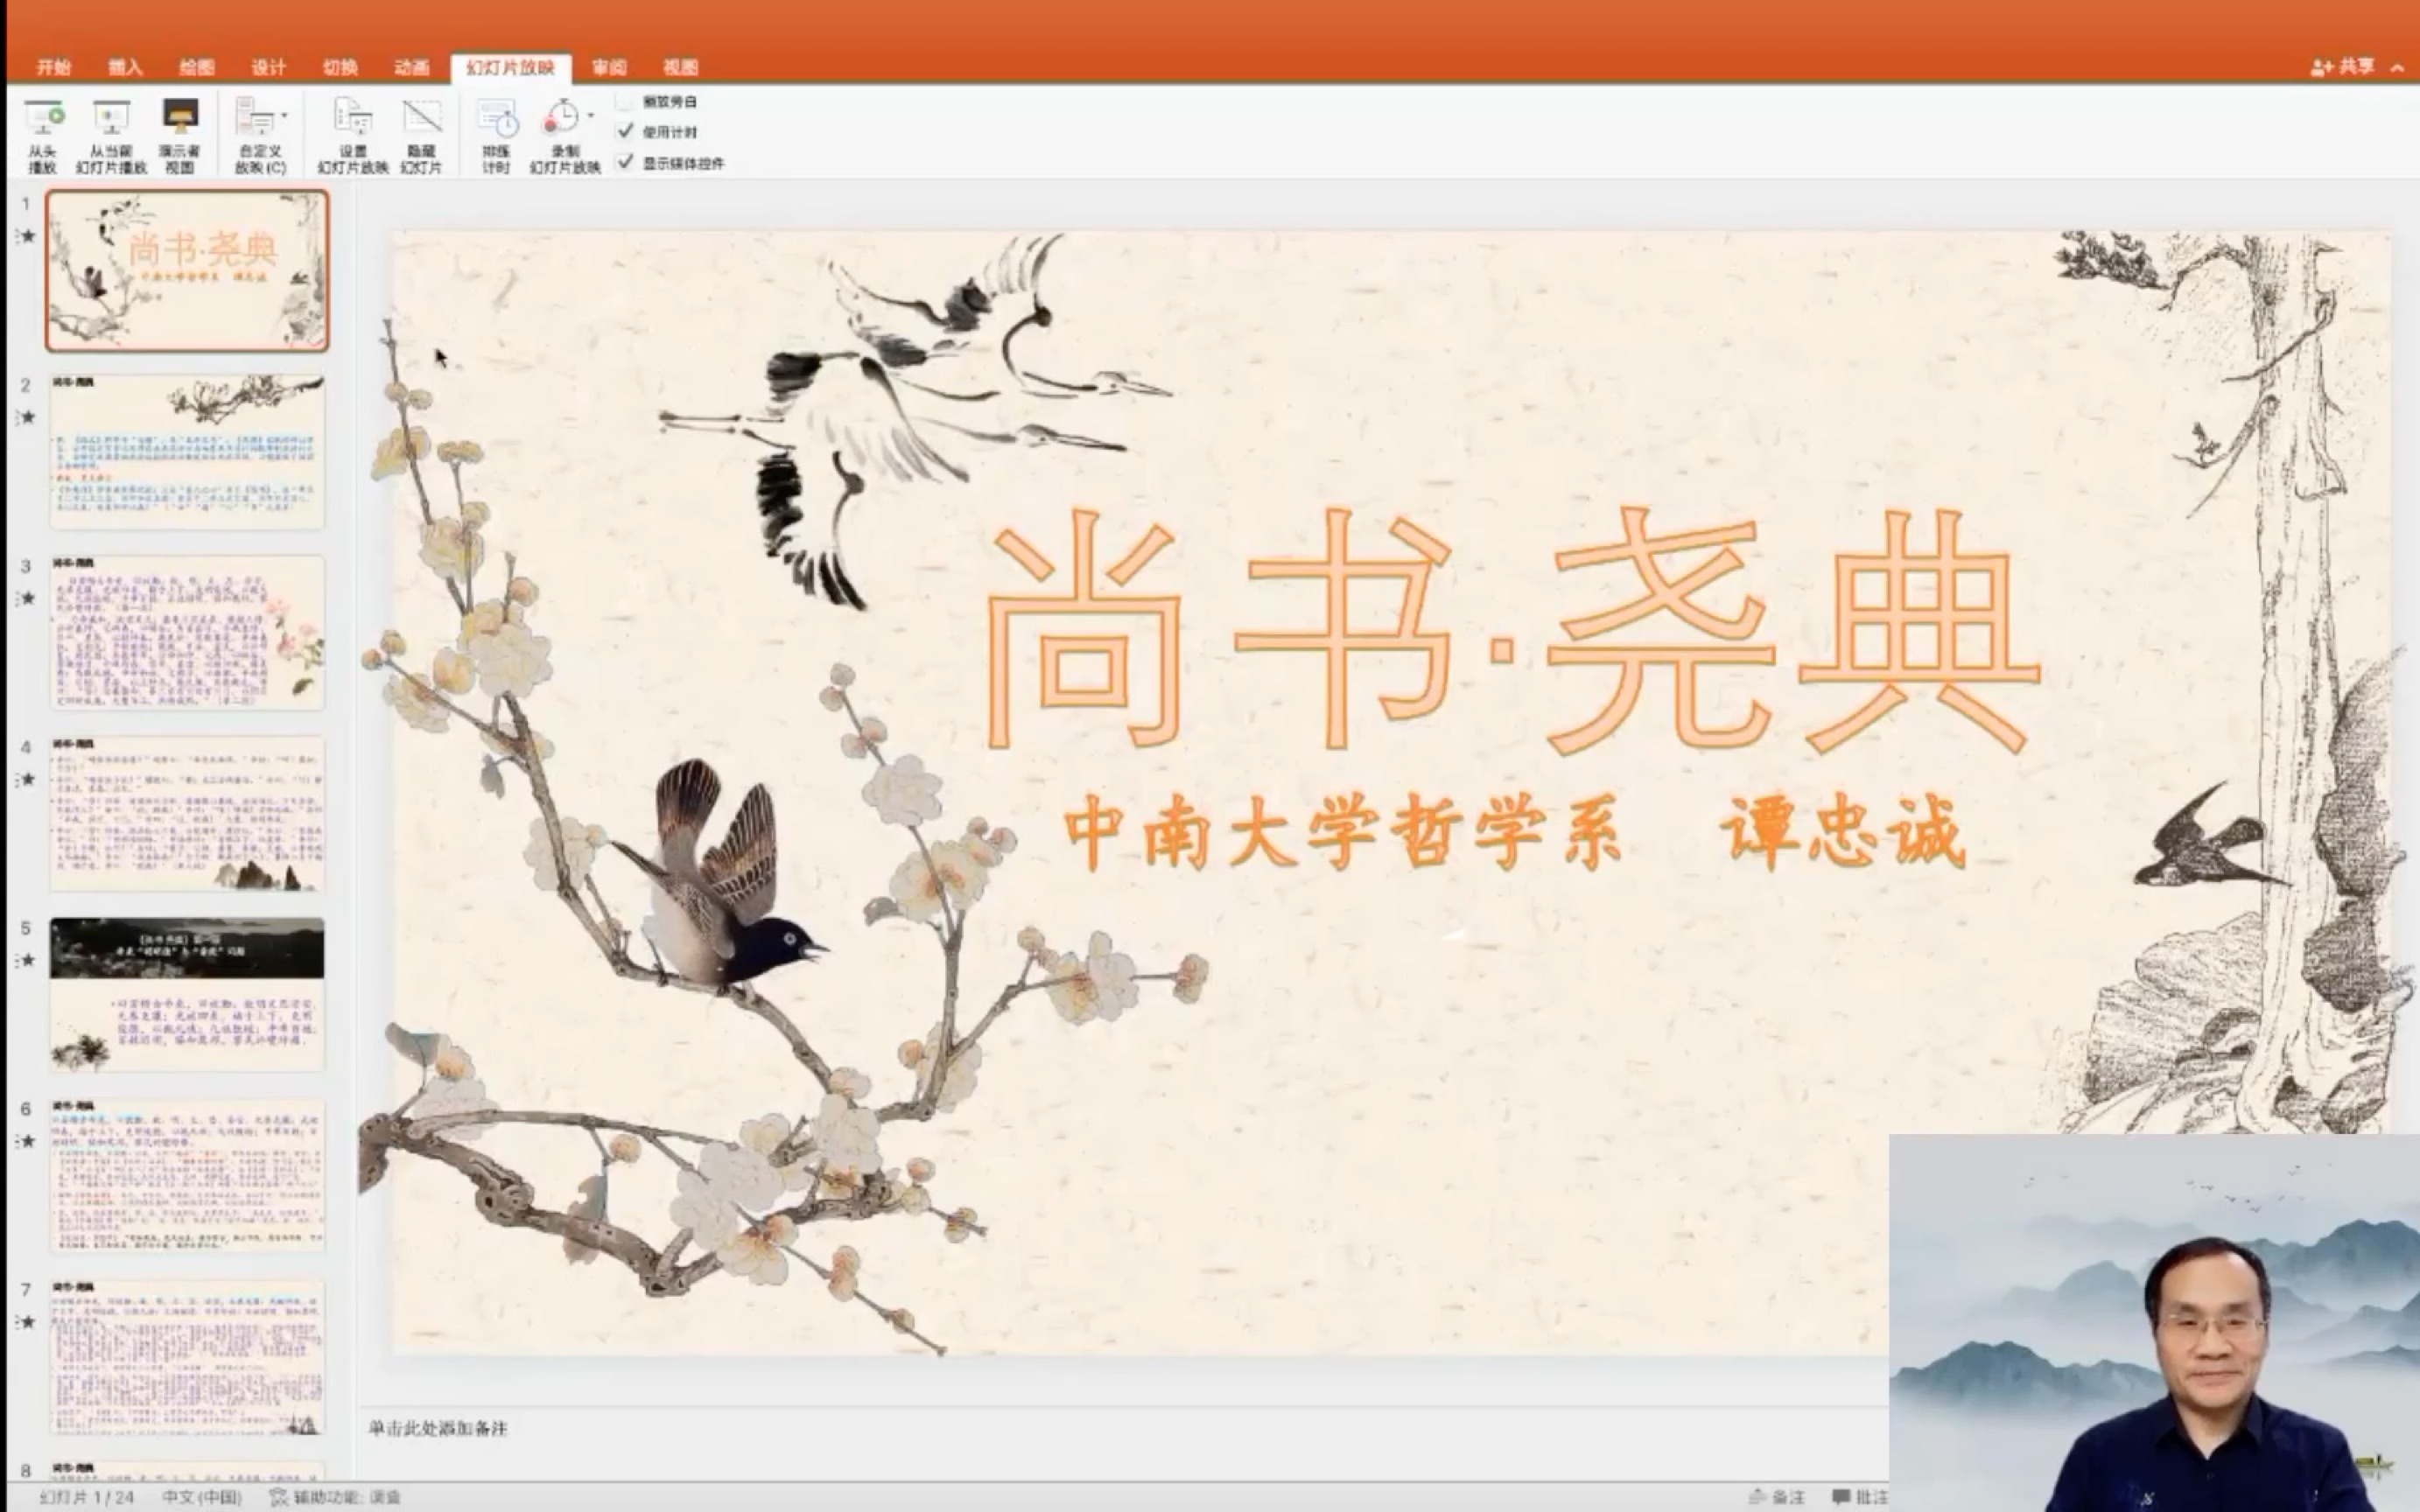Click Hide Slide button (隐藏幻灯片)
This screenshot has height=1512, width=2420.
pyautogui.click(x=422, y=136)
